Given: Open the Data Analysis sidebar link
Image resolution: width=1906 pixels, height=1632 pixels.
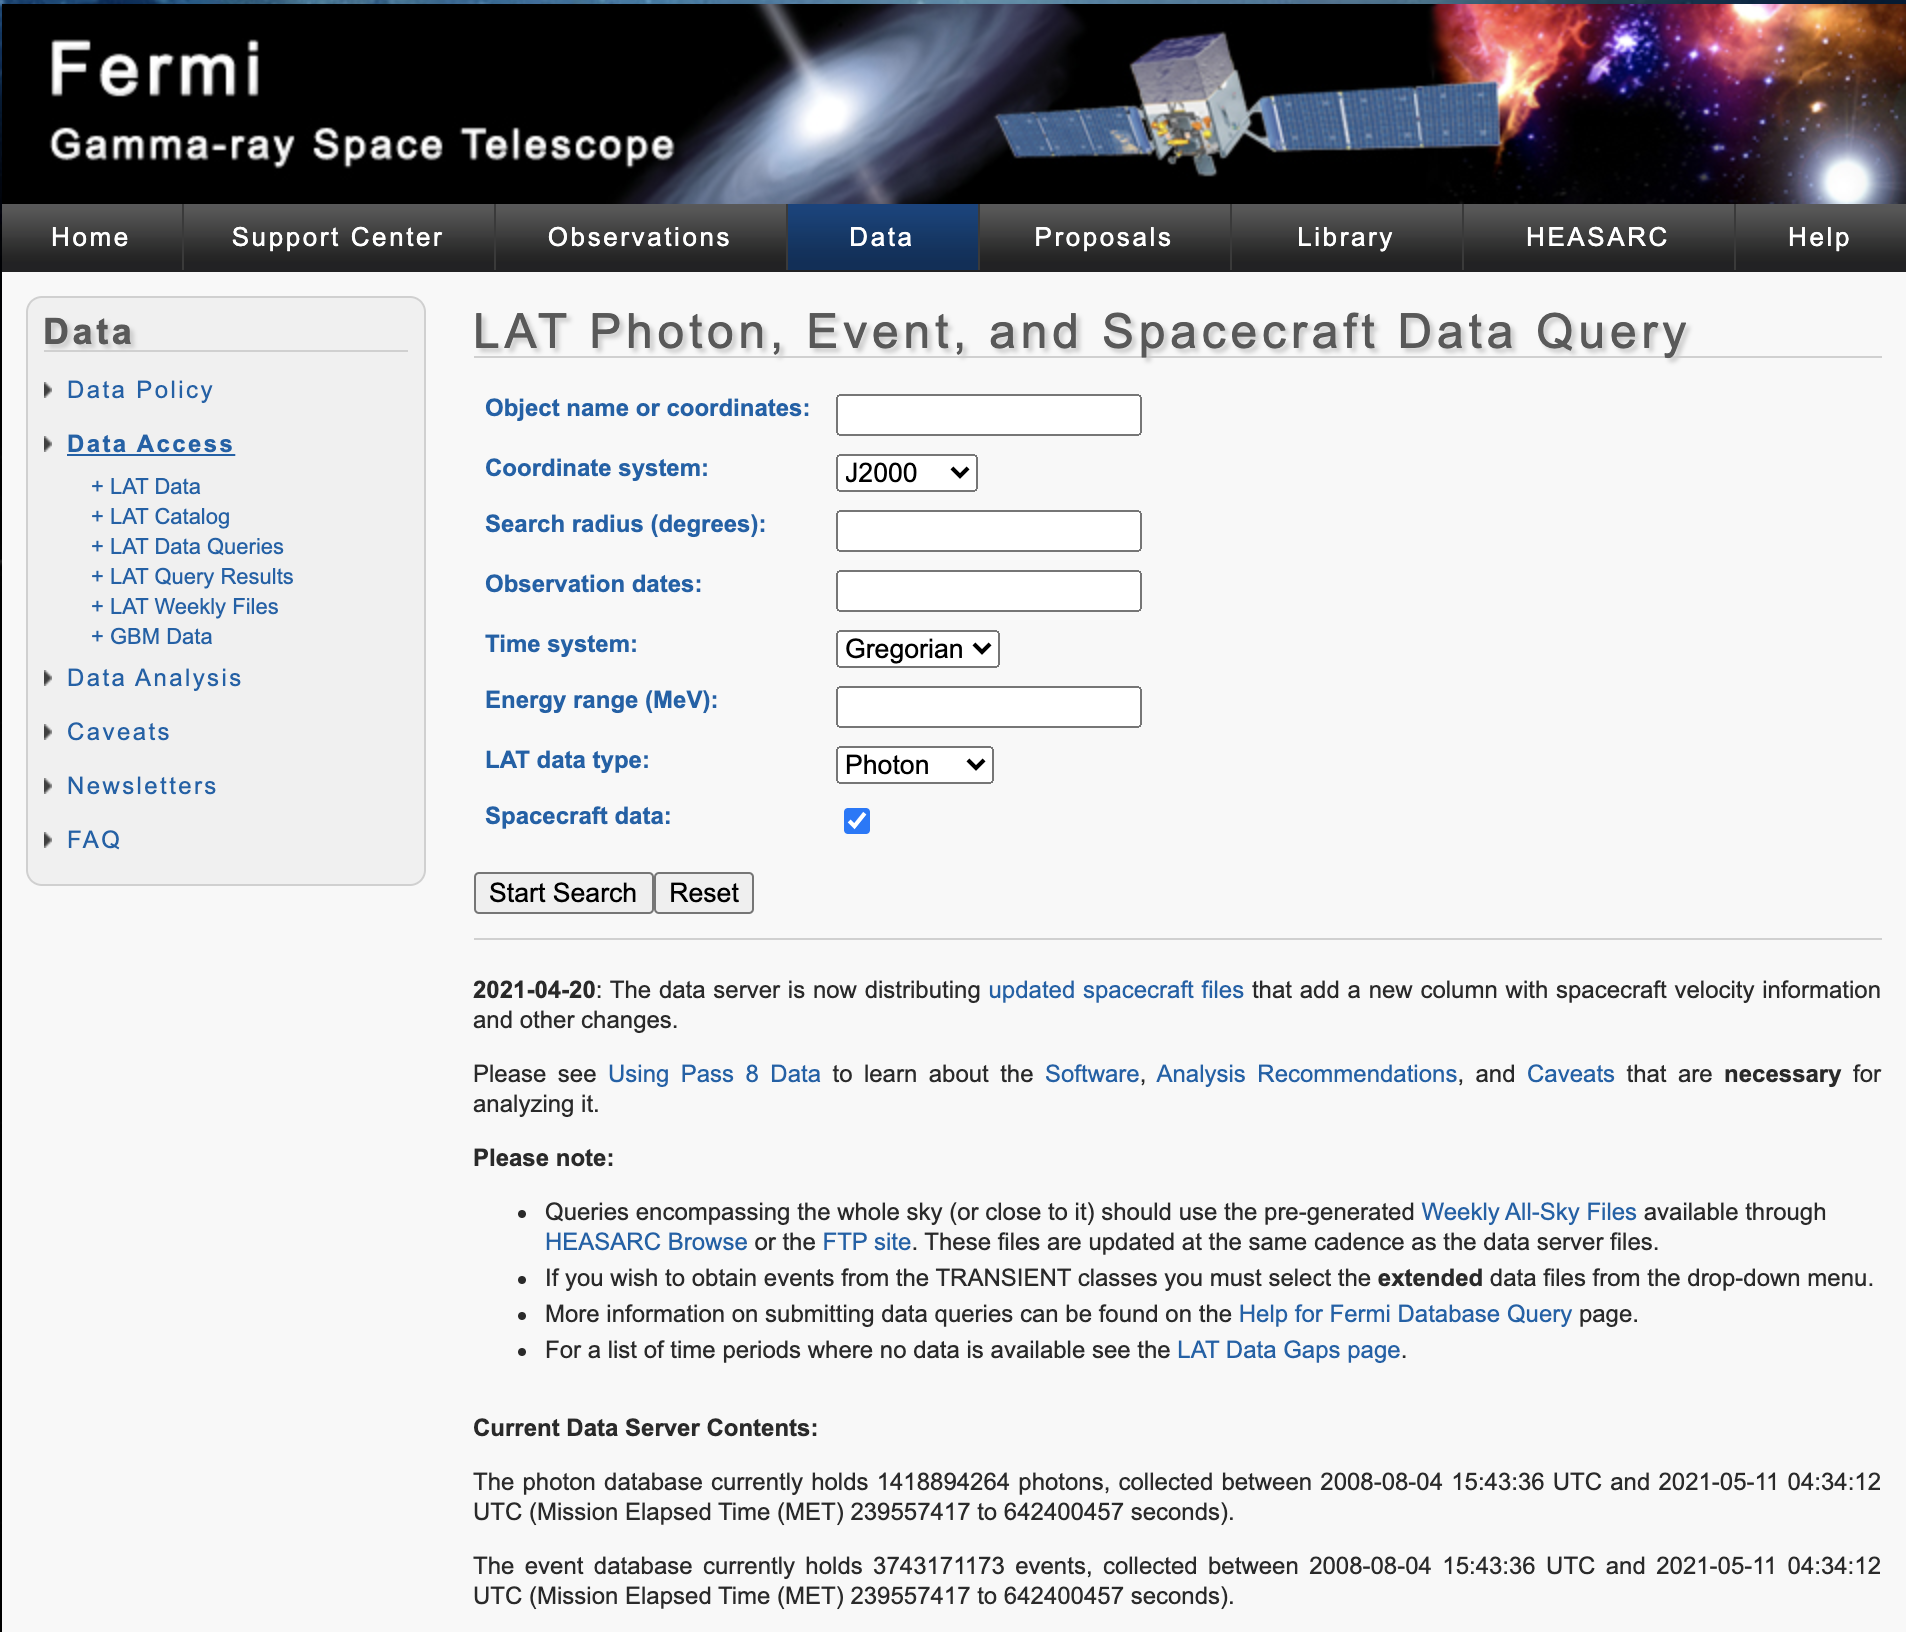Looking at the screenshot, I should pyautogui.click(x=154, y=678).
